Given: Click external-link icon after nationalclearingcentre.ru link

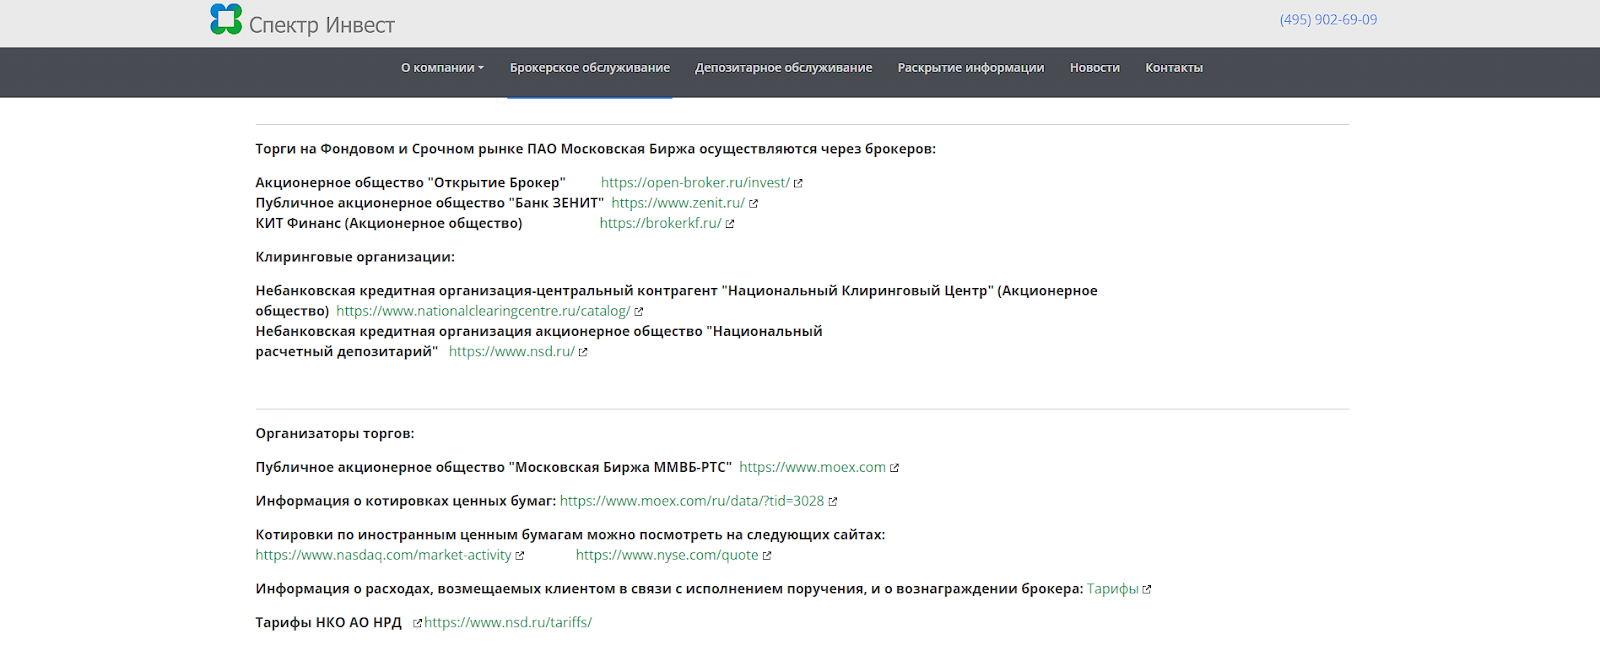Looking at the screenshot, I should pos(639,311).
